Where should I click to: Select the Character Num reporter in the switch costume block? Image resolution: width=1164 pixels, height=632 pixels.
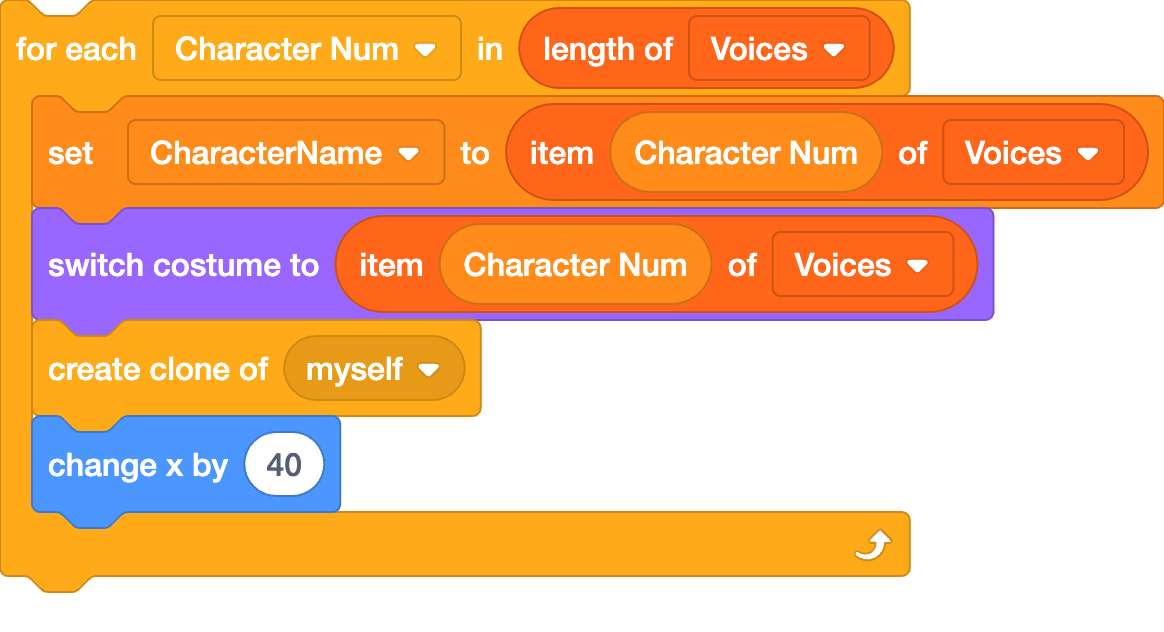pyautogui.click(x=575, y=265)
